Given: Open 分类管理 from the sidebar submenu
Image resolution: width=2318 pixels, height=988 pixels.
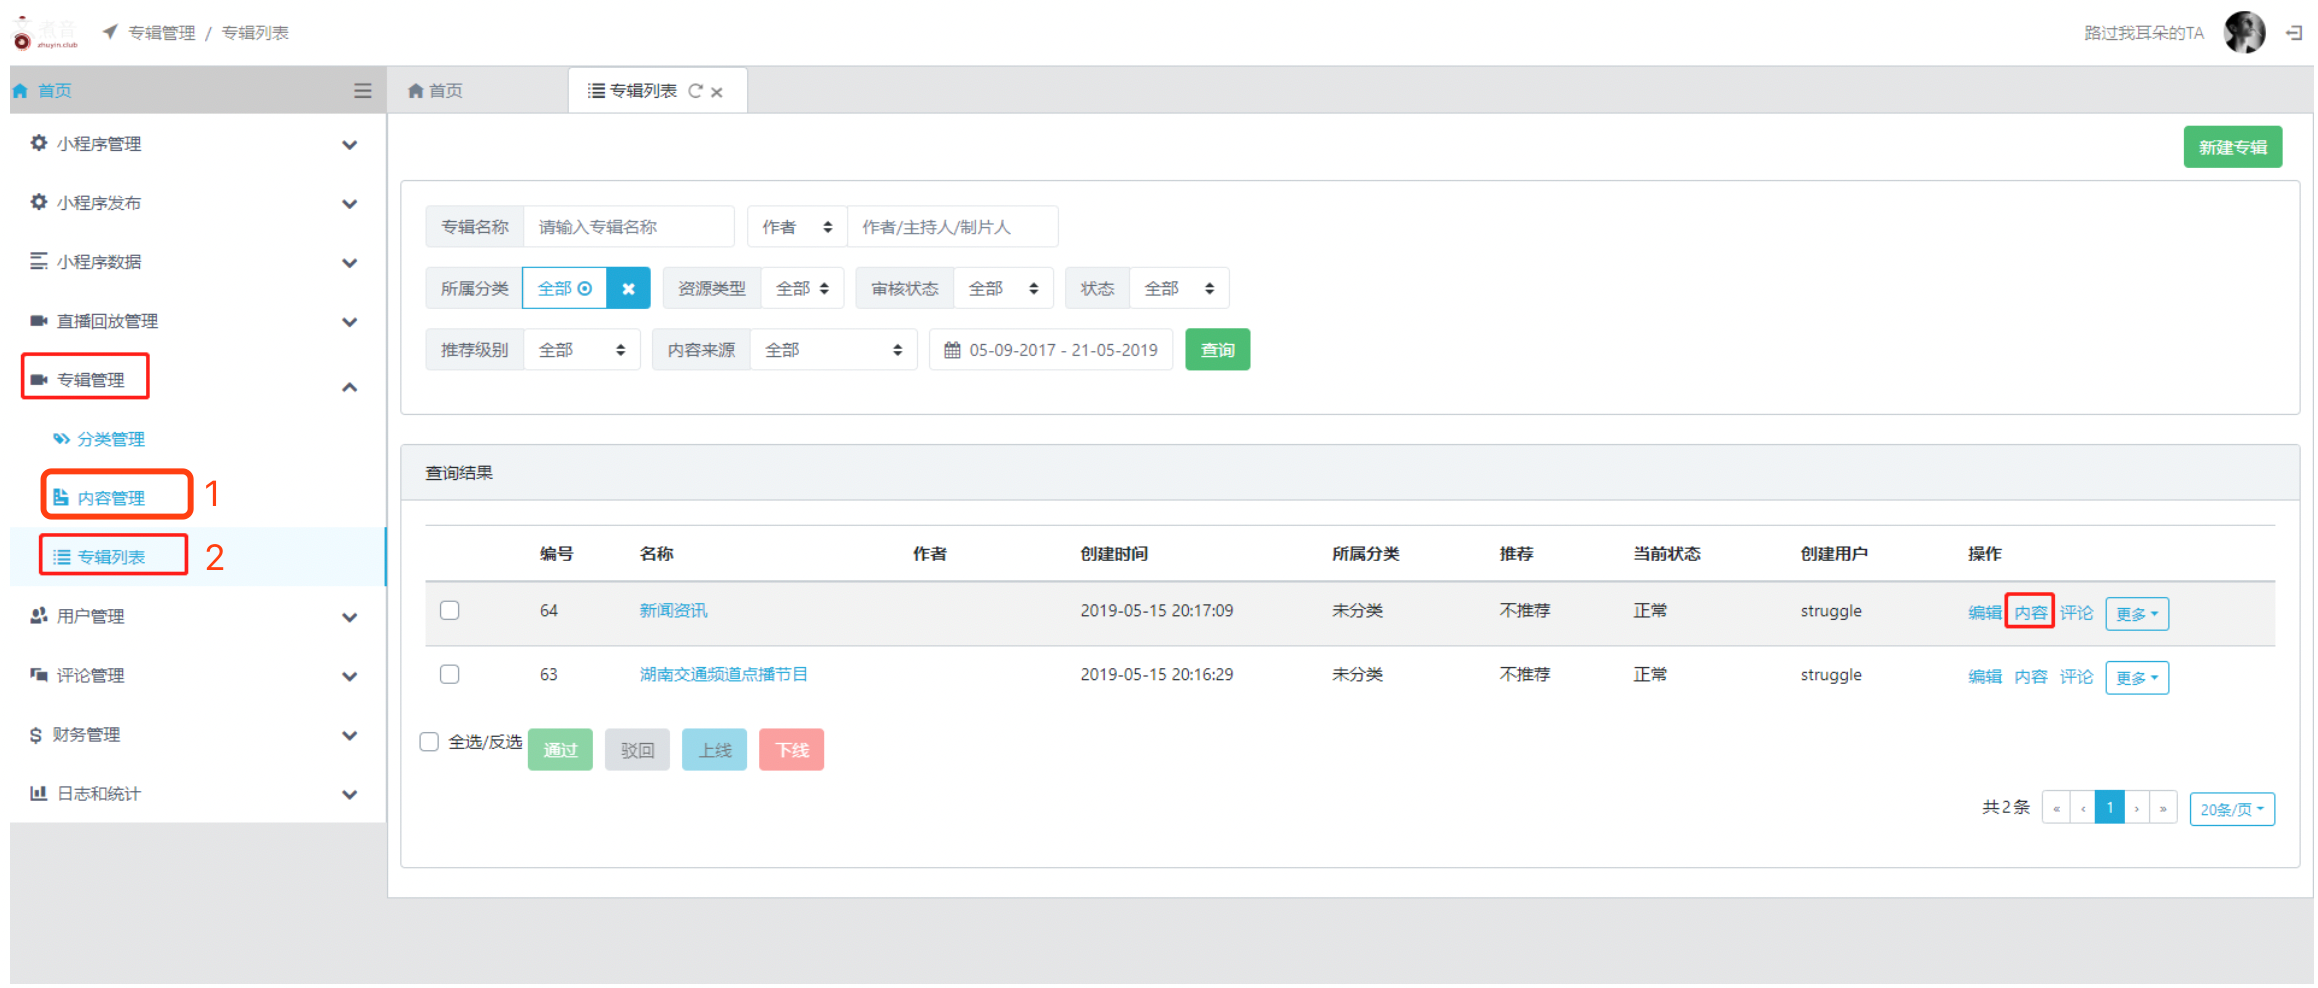Looking at the screenshot, I should pos(110,439).
